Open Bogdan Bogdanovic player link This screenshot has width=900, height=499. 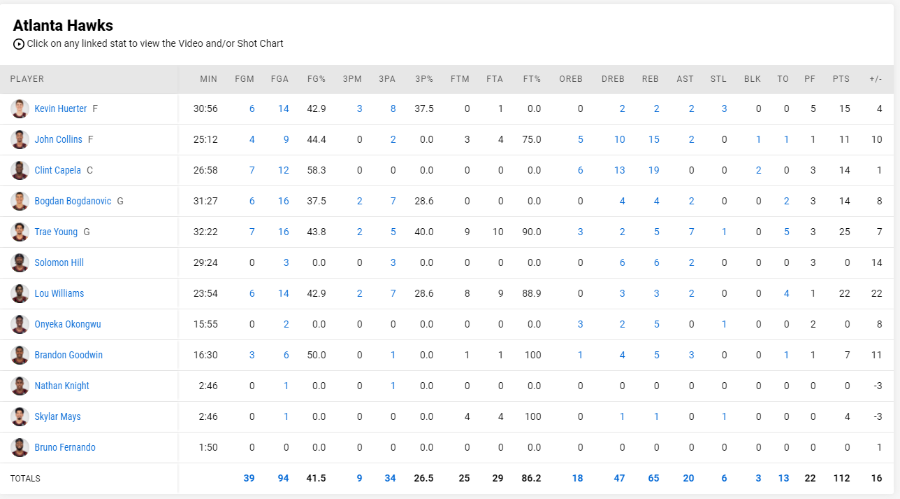(73, 201)
